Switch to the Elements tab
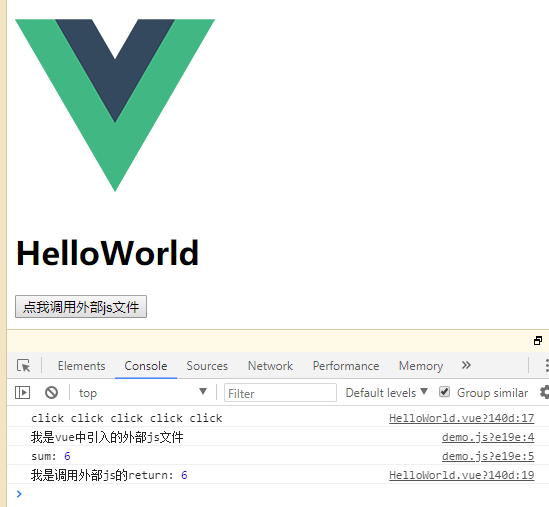Viewport: 549px width, 507px height. click(81, 366)
